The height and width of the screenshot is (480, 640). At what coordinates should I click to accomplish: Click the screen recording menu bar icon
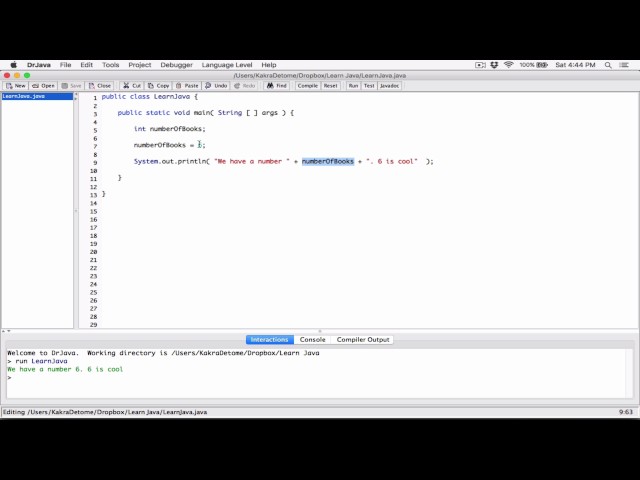coord(480,65)
